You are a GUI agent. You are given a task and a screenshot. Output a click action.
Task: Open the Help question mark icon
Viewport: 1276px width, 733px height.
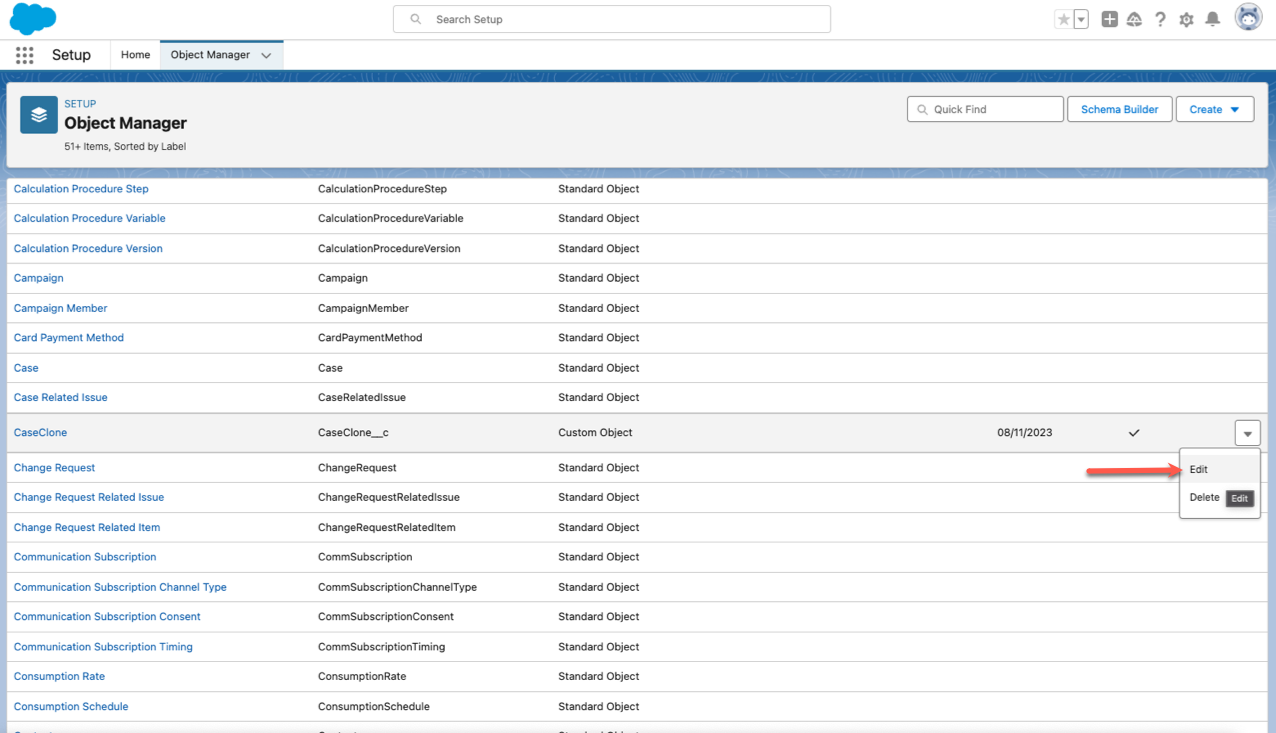(x=1160, y=20)
